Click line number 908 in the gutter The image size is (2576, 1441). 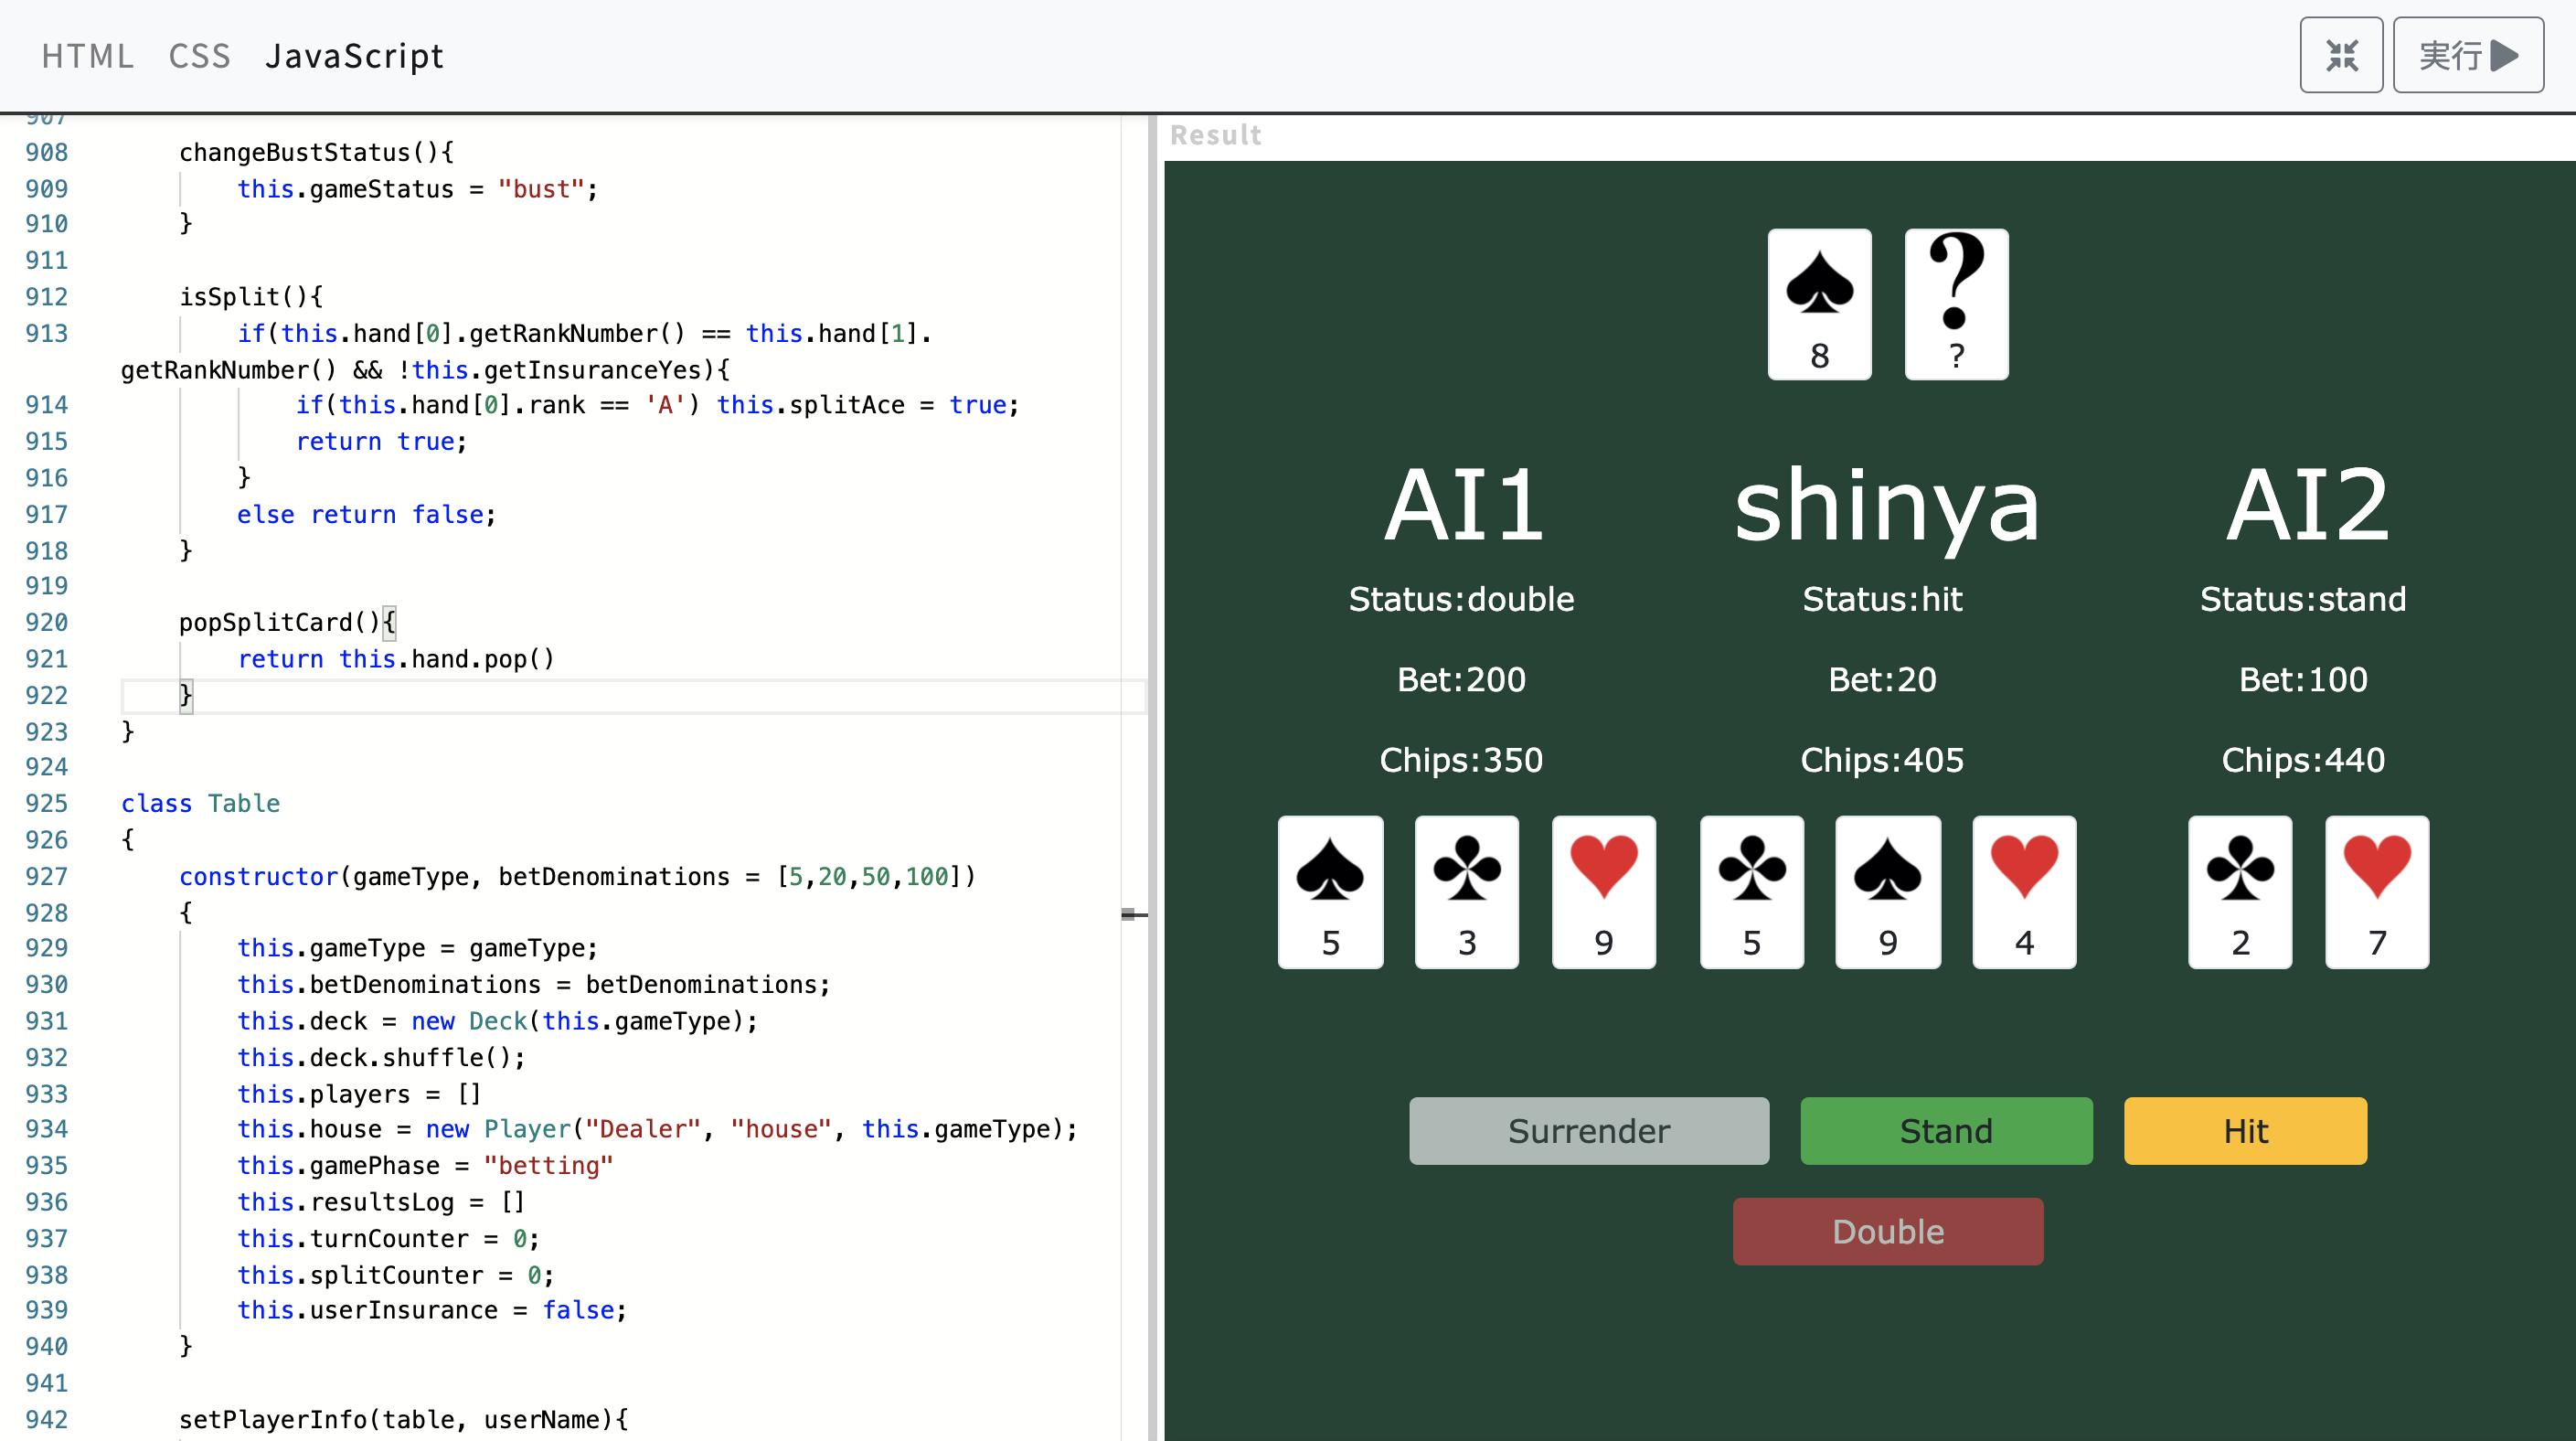point(46,152)
